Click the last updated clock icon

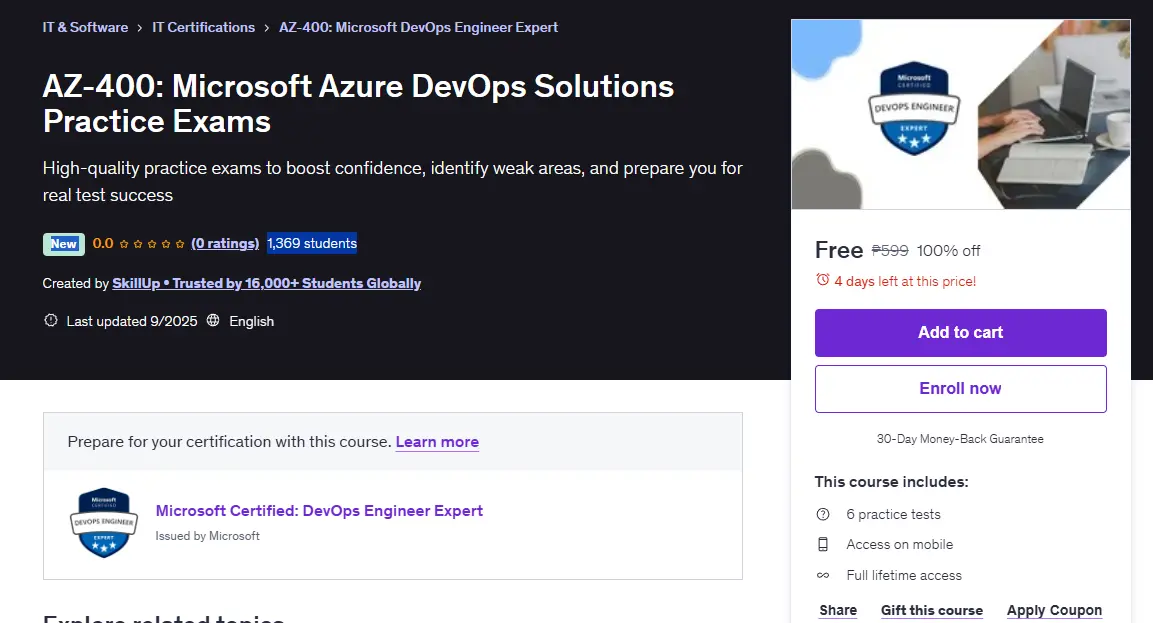(51, 321)
